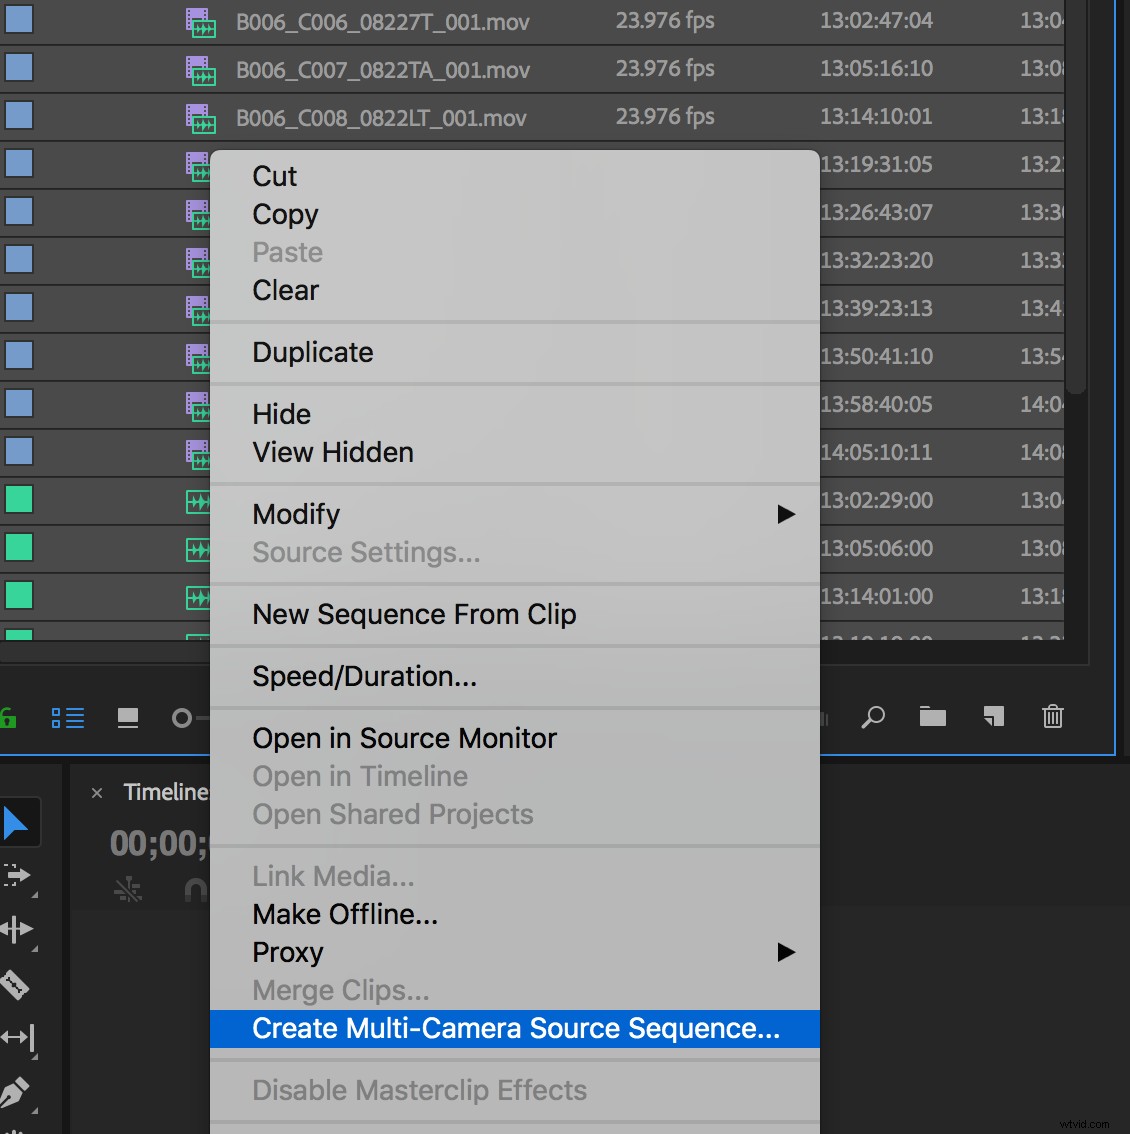The height and width of the screenshot is (1134, 1130).
Task: Switch the project panel to list view
Action: (67, 717)
